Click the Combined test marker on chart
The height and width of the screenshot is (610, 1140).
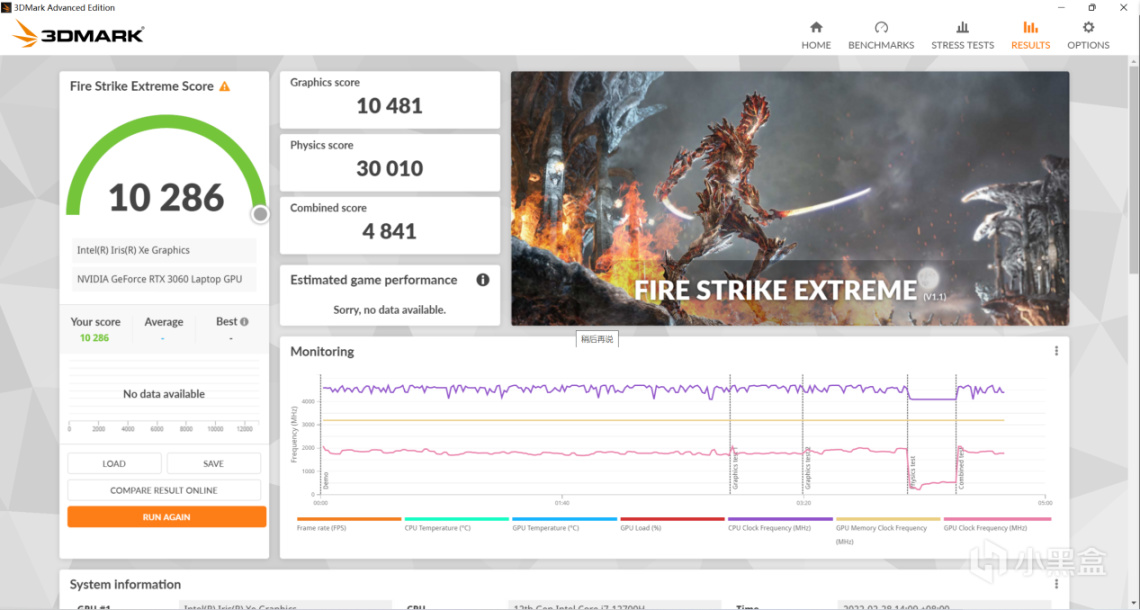pyautogui.click(x=961, y=467)
